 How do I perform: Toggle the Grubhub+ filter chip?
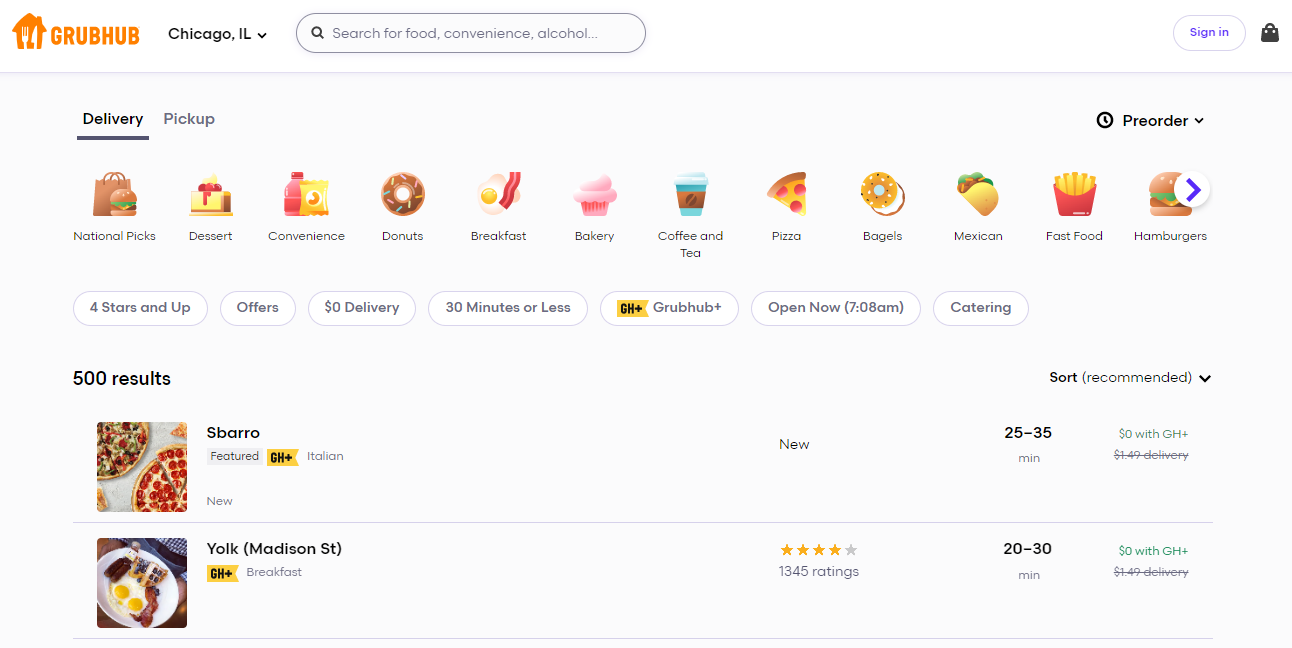(x=669, y=308)
